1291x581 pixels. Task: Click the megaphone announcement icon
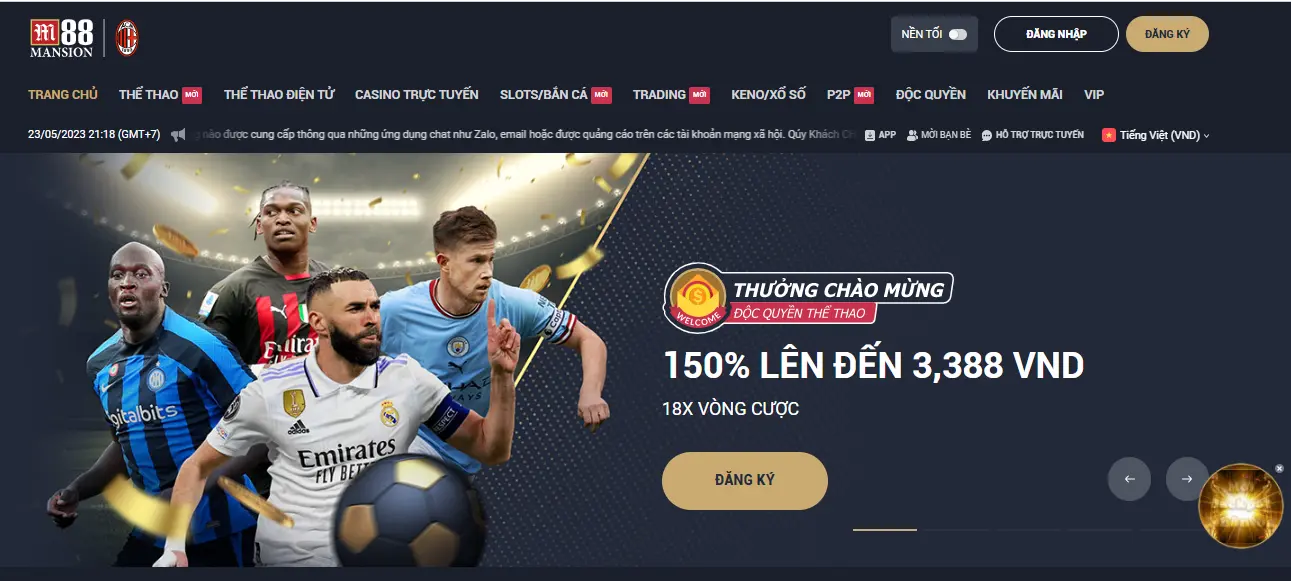tap(178, 135)
